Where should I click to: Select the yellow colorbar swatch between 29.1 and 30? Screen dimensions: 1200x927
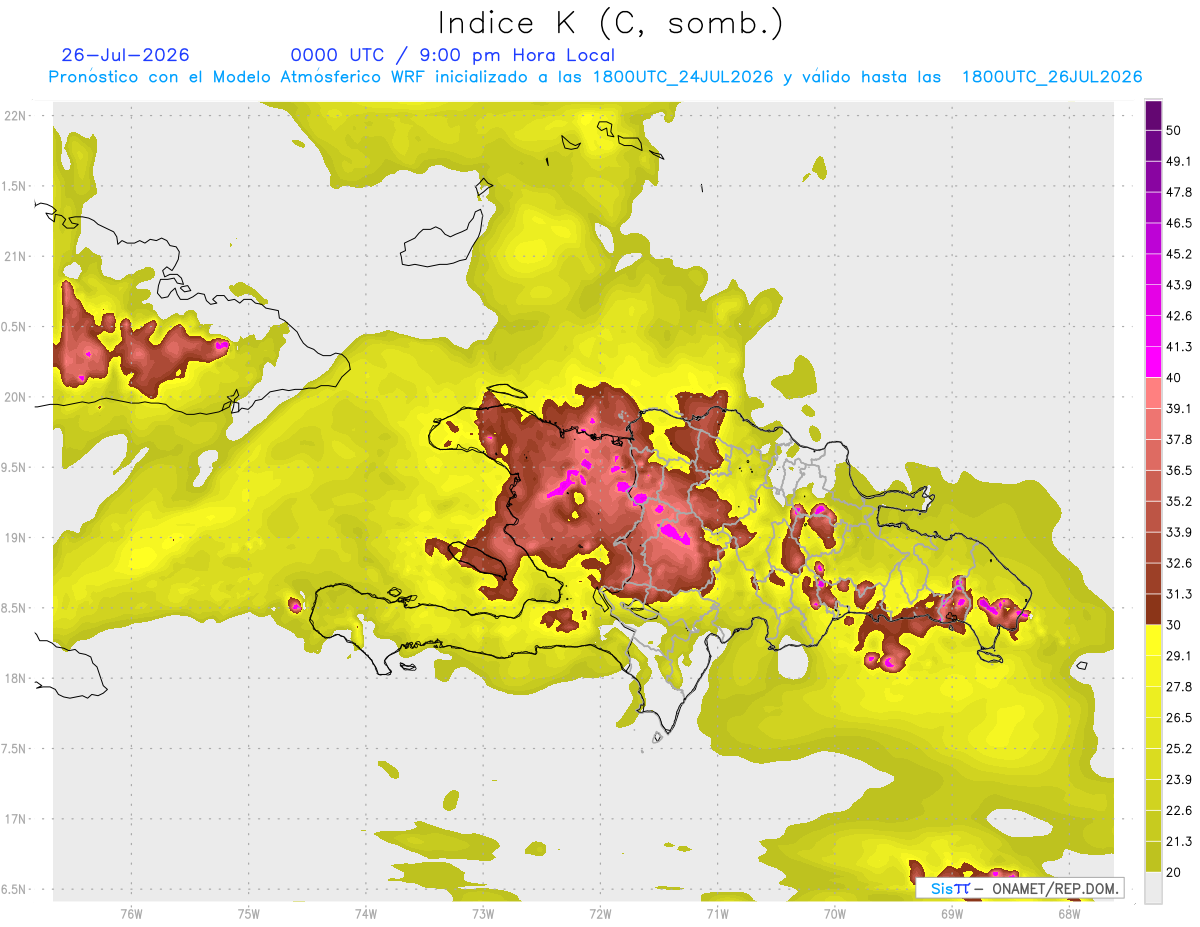click(1153, 640)
